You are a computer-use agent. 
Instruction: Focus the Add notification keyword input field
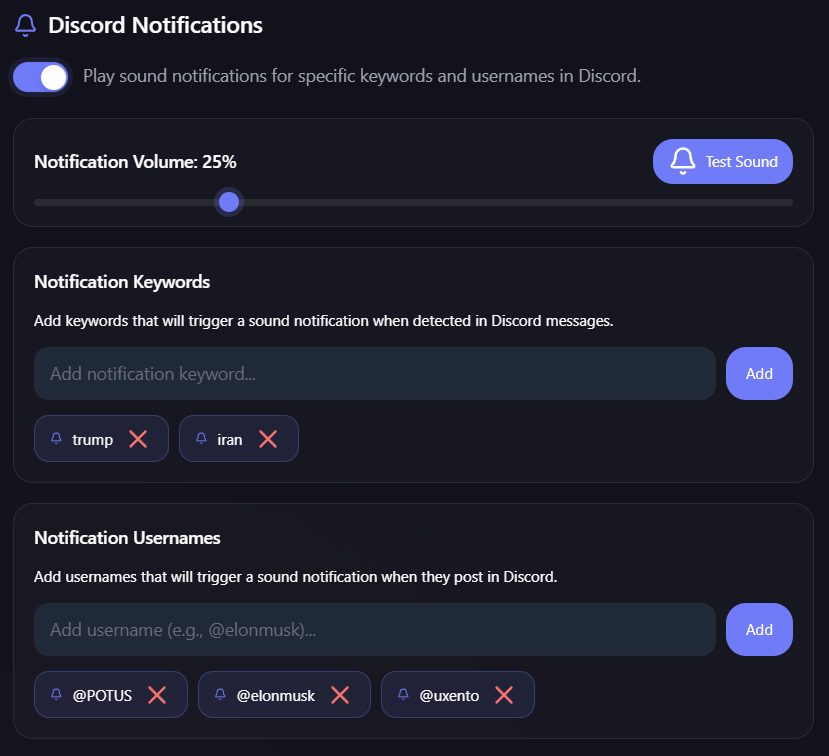(x=375, y=374)
